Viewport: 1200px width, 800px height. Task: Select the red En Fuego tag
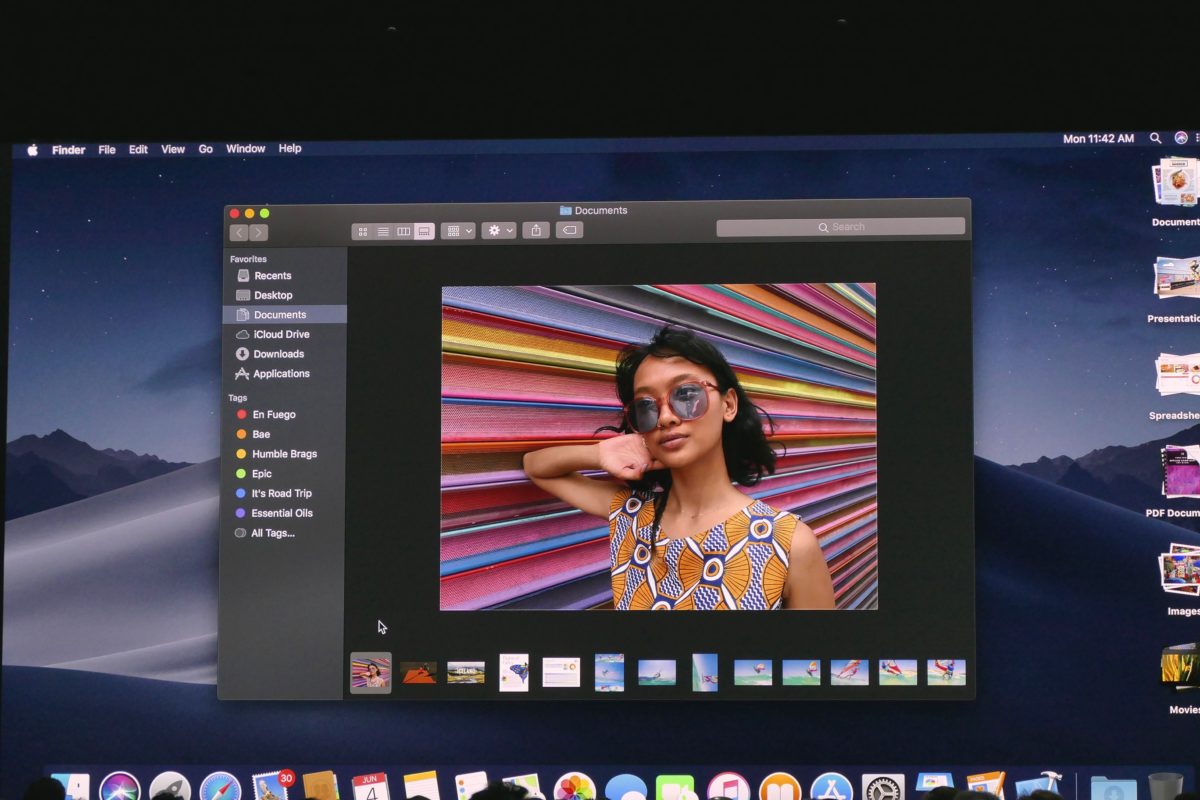coord(285,414)
